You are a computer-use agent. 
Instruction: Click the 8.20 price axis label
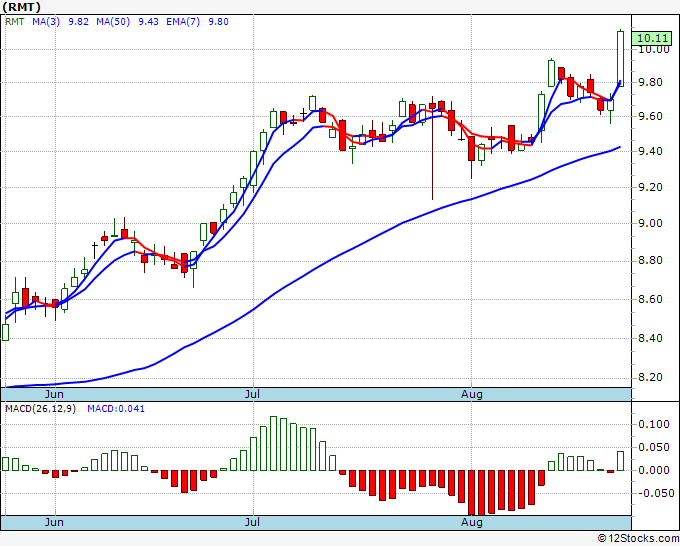tap(651, 377)
